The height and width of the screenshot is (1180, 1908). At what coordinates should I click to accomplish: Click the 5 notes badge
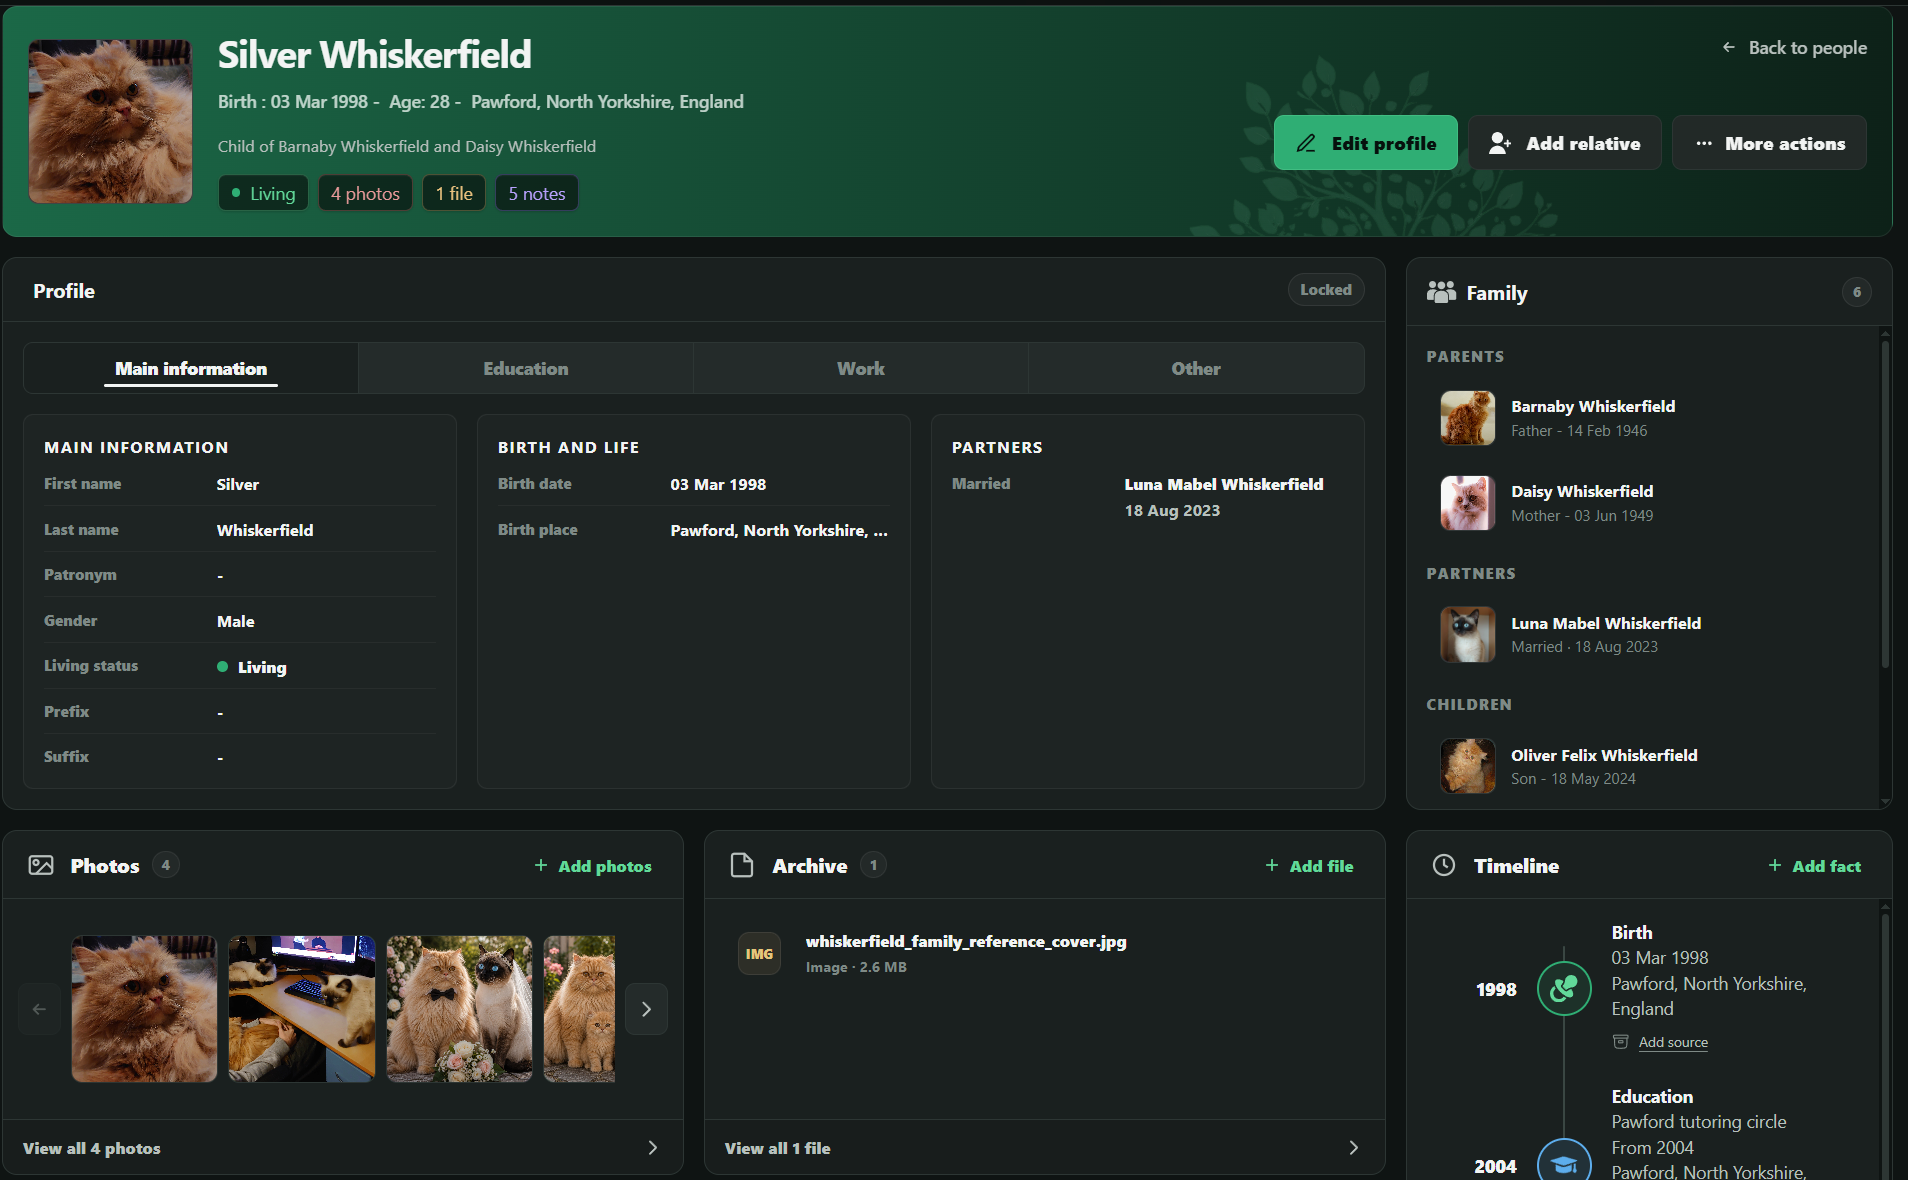coord(537,193)
